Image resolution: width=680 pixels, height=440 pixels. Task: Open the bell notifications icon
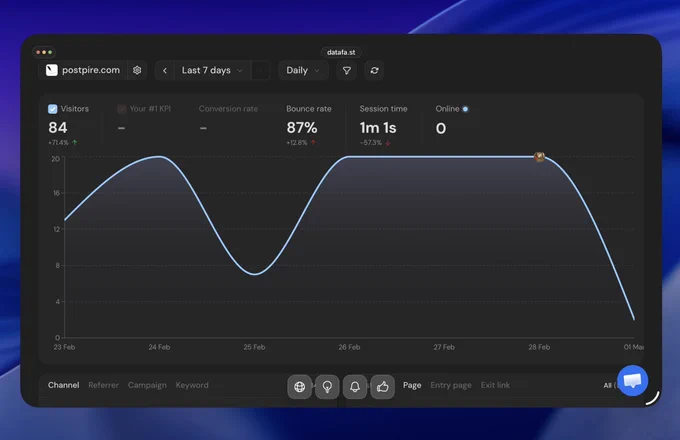pos(355,387)
